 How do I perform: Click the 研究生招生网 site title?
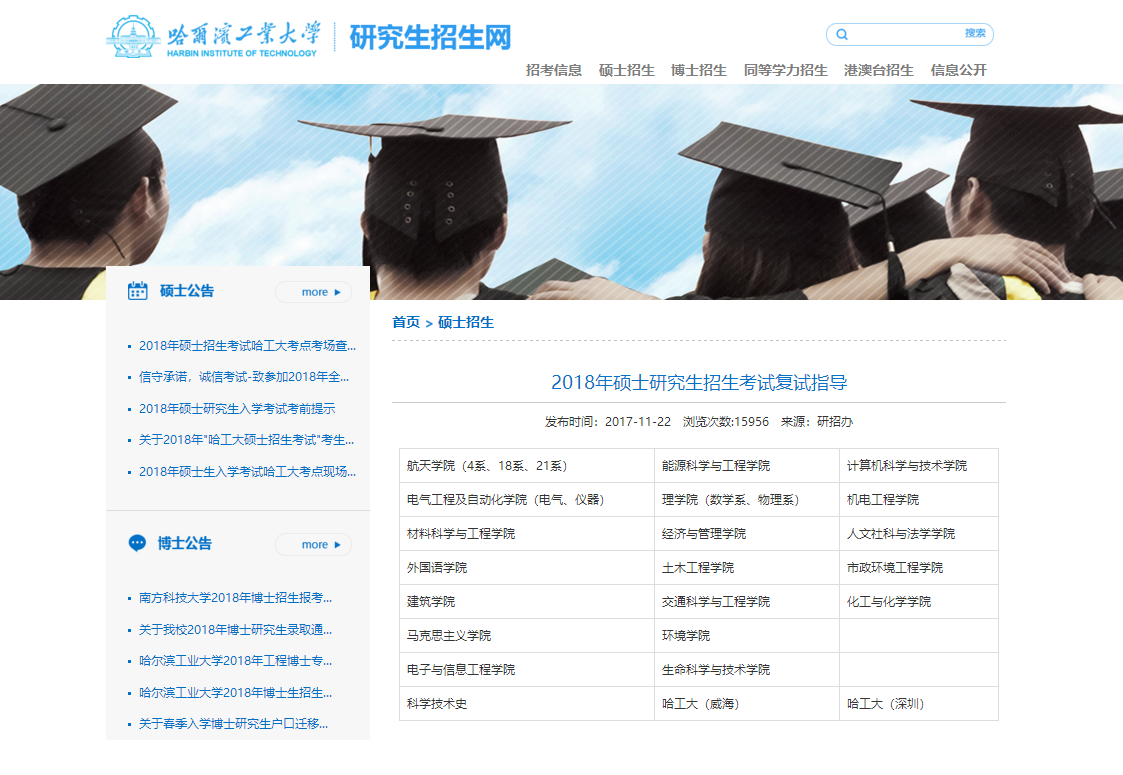(x=430, y=37)
